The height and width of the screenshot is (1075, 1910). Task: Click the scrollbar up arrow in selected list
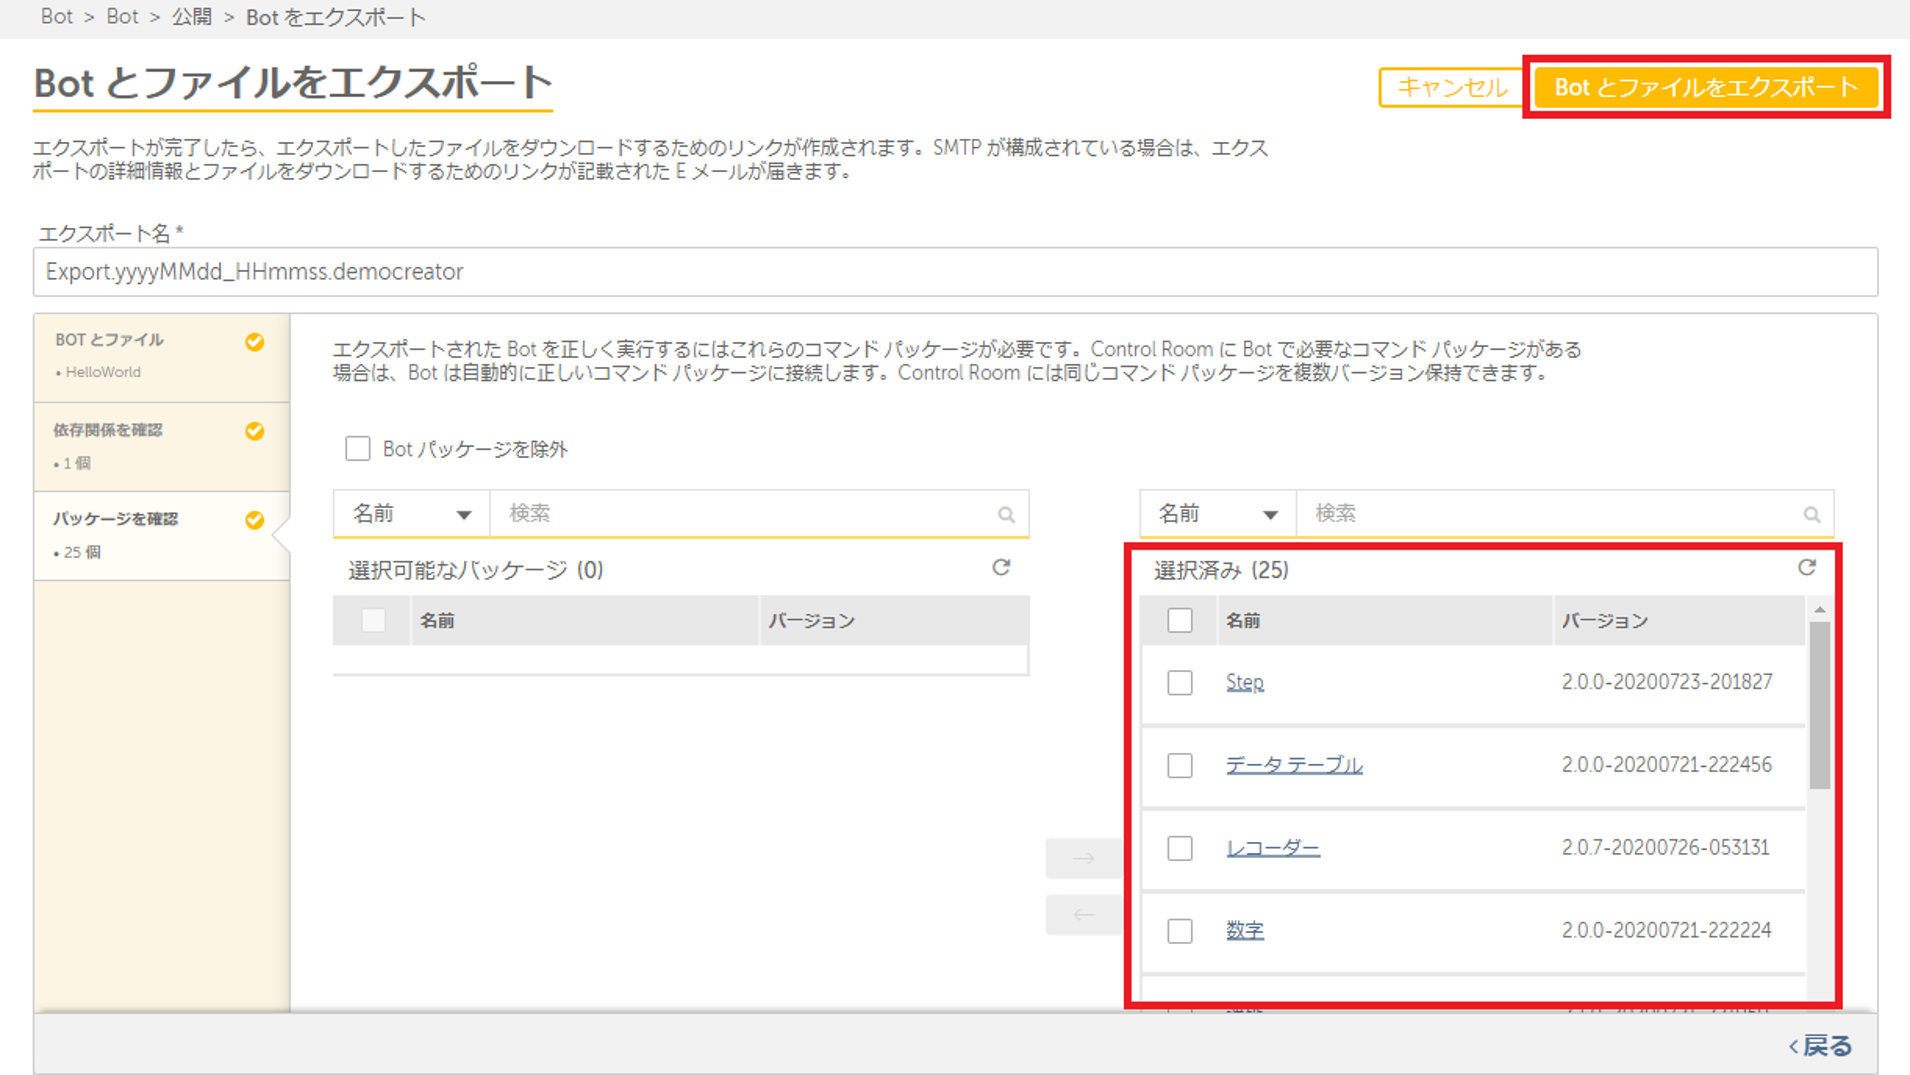pos(1820,609)
